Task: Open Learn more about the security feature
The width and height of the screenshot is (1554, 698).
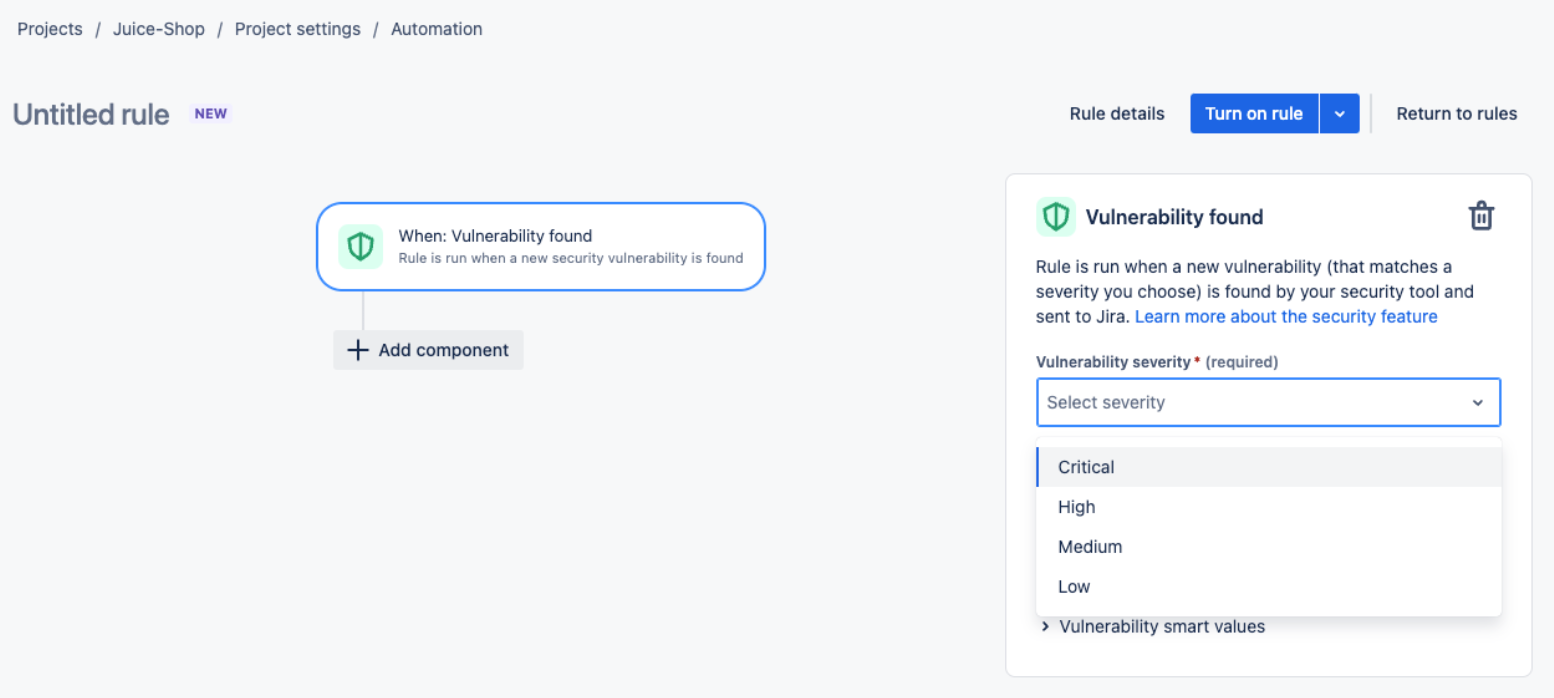Action: tap(1286, 317)
